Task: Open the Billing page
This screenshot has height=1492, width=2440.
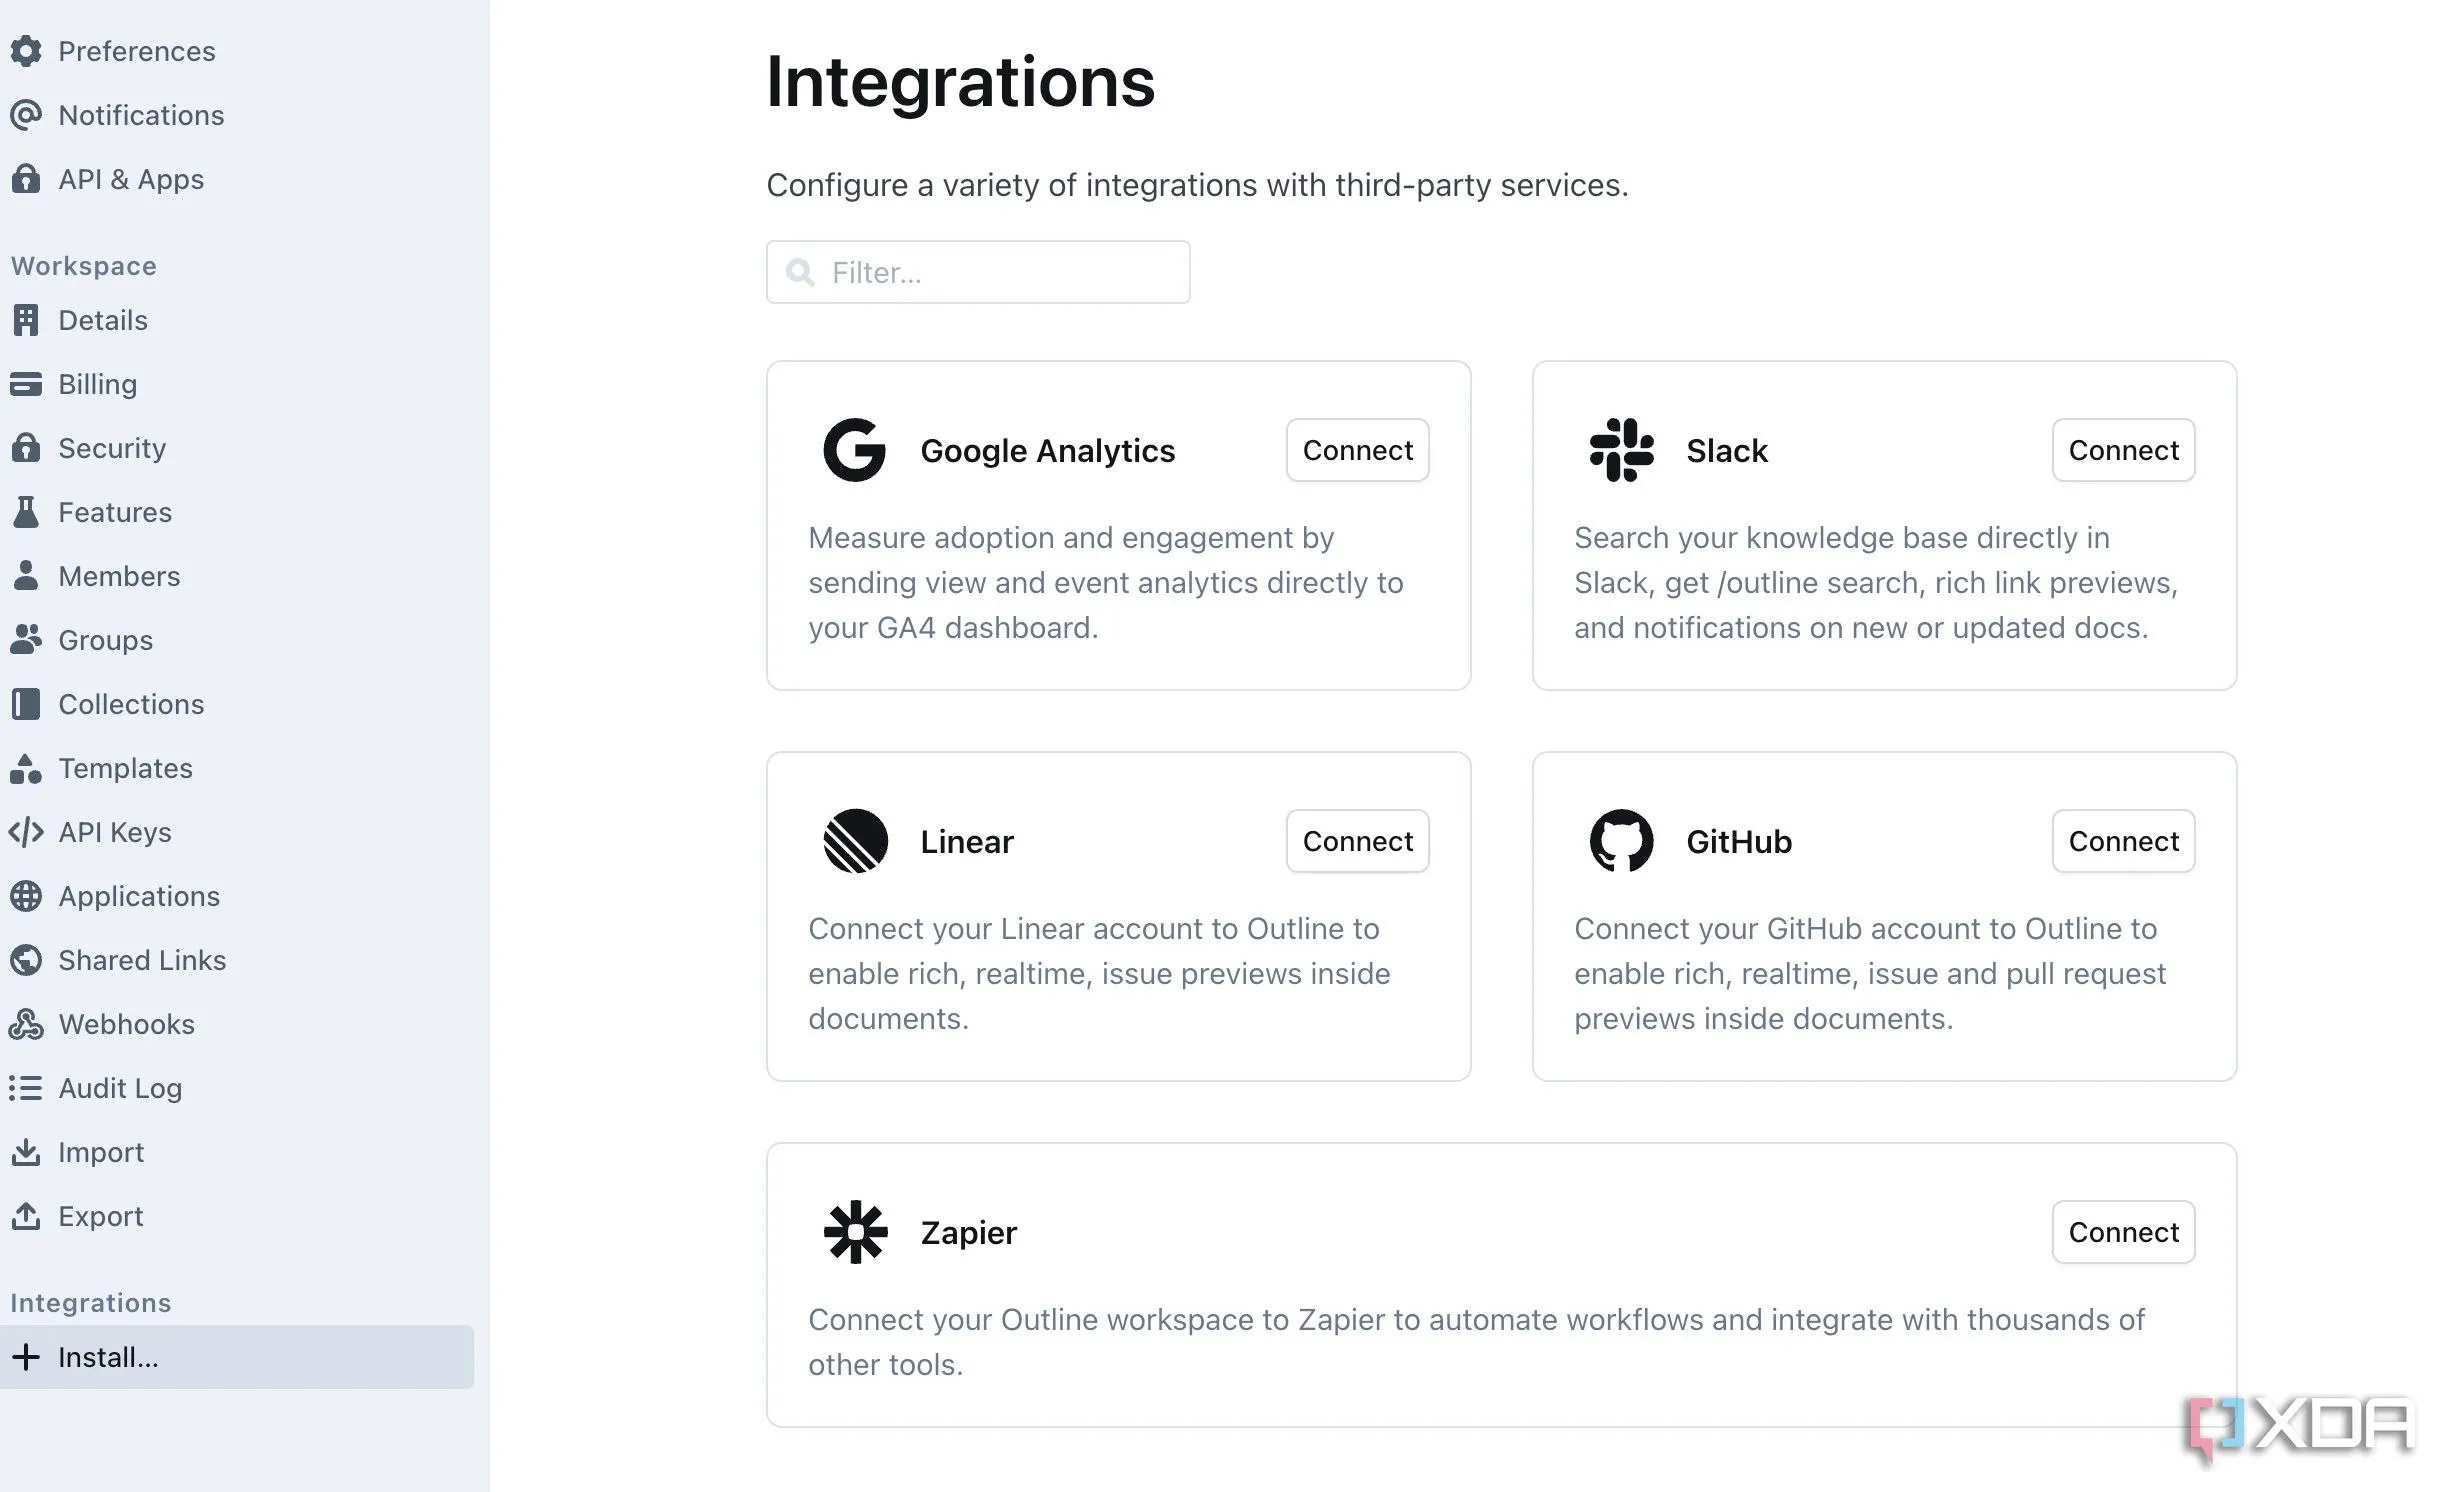Action: (237, 384)
